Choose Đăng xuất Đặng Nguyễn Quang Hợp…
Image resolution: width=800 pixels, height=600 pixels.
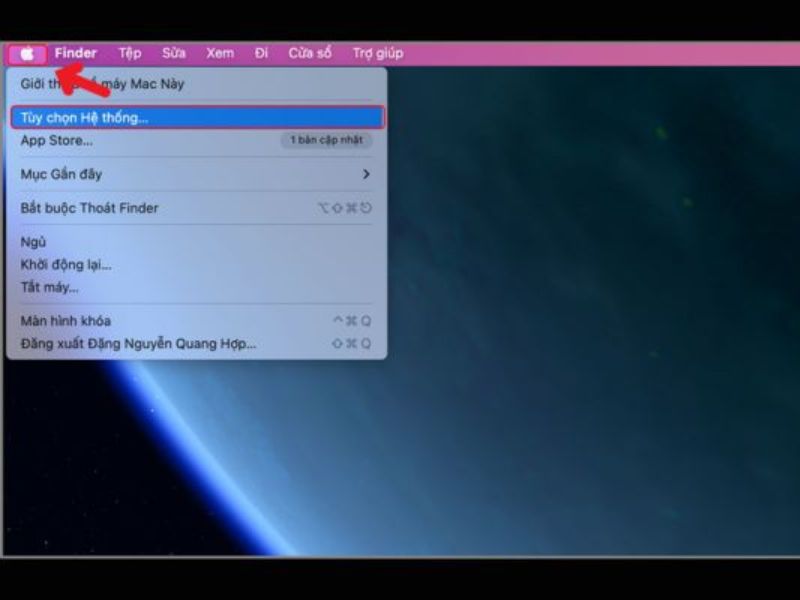(x=196, y=343)
